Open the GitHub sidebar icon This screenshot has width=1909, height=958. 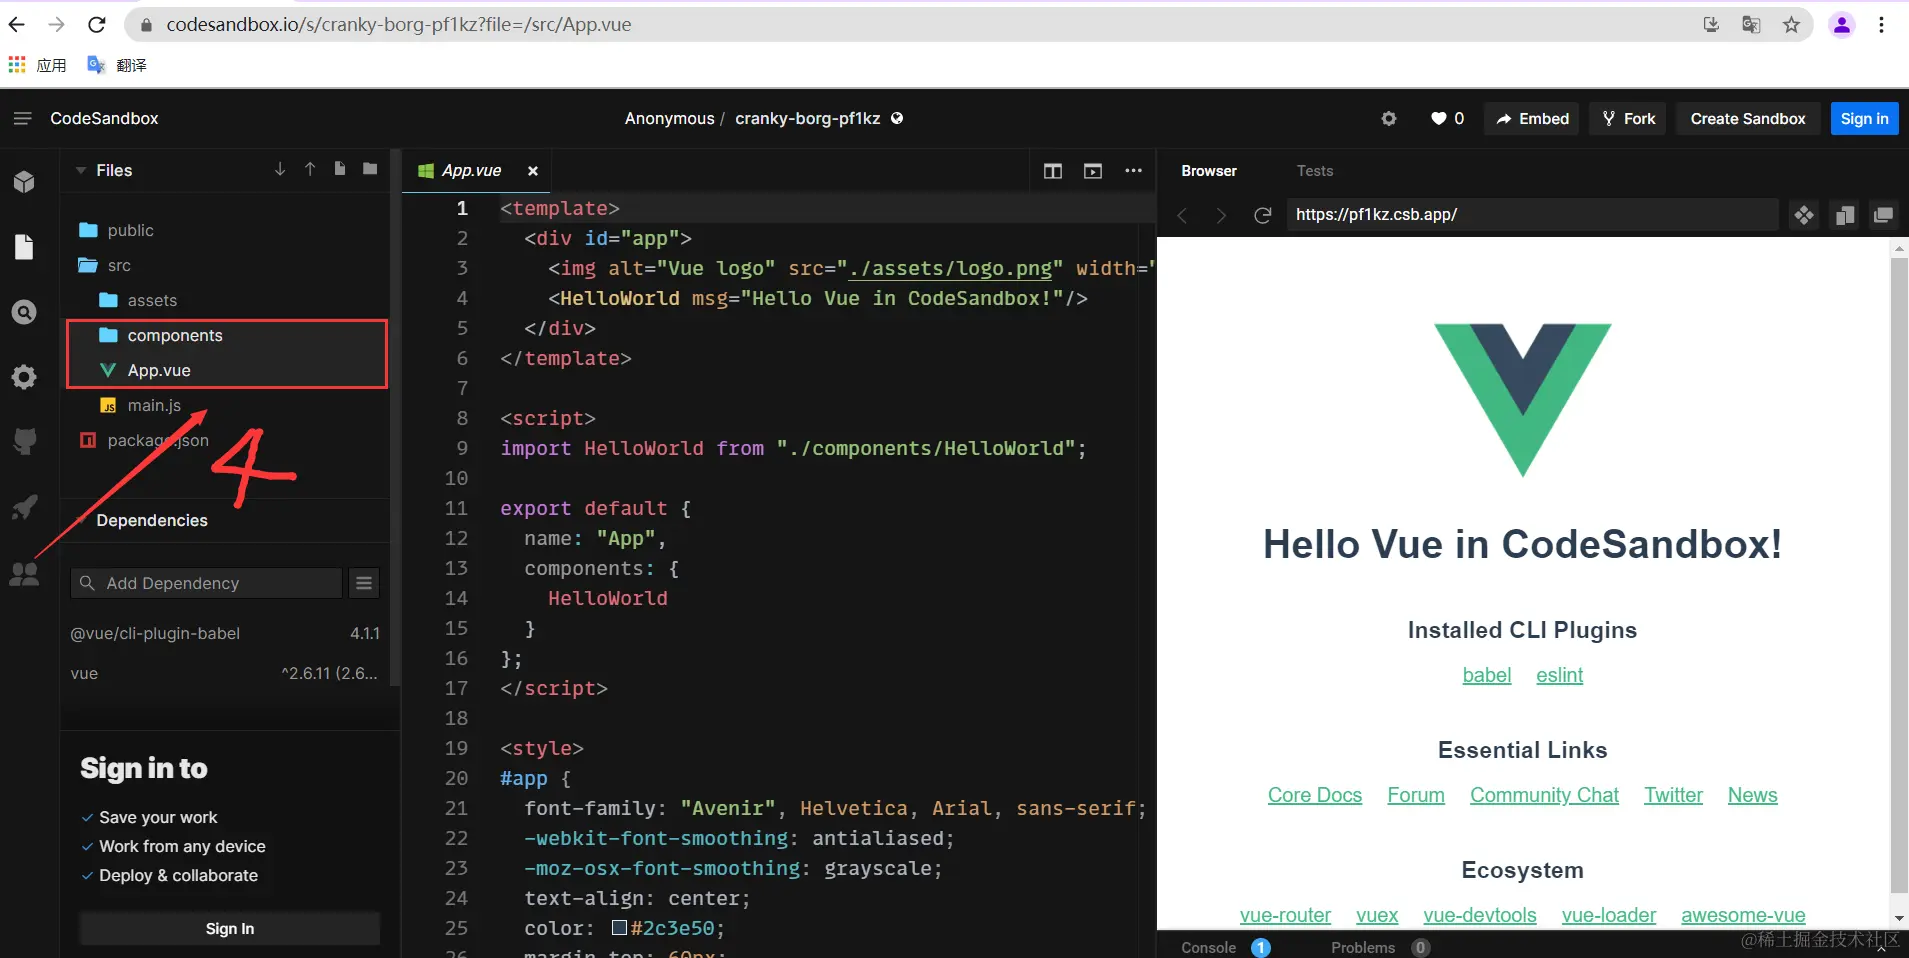25,442
